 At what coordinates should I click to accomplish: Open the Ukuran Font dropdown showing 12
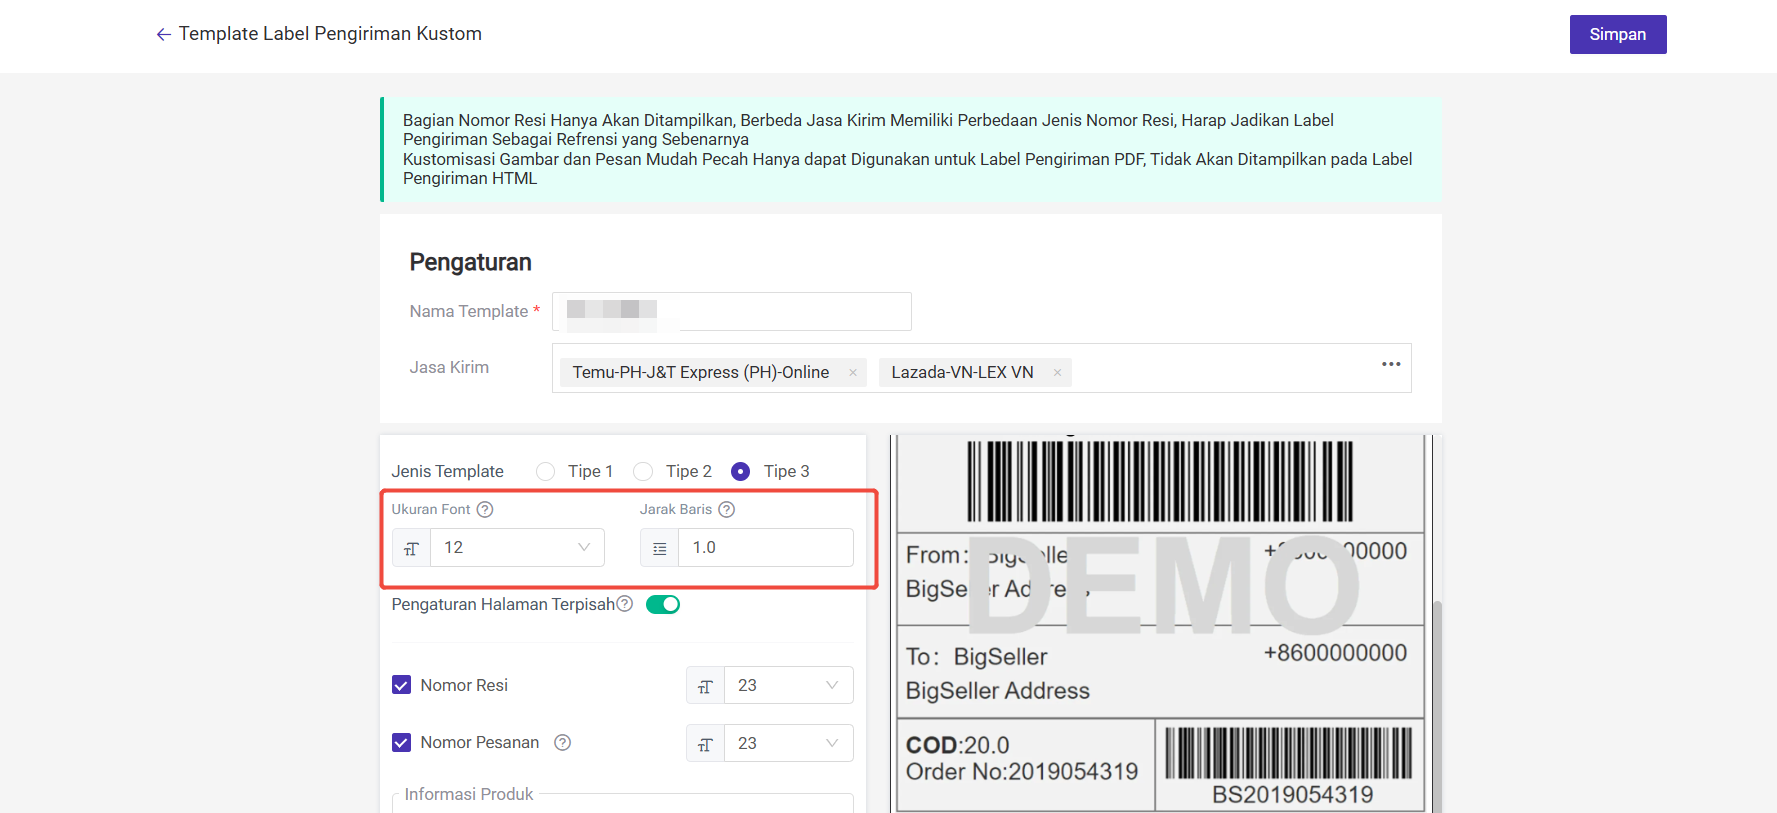(x=517, y=548)
